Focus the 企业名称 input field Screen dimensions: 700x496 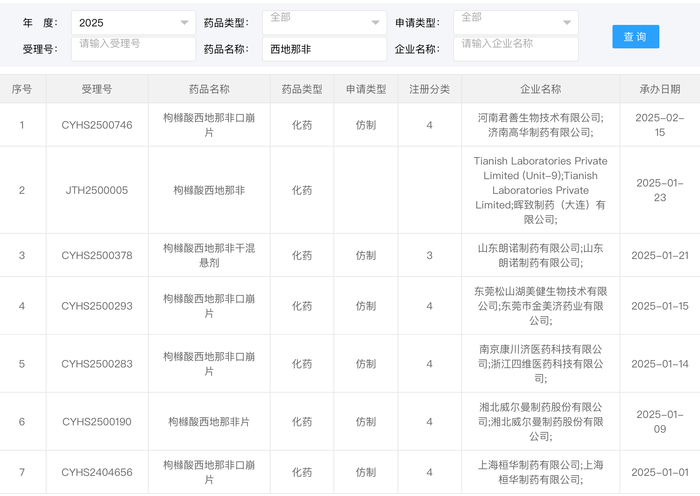514,48
